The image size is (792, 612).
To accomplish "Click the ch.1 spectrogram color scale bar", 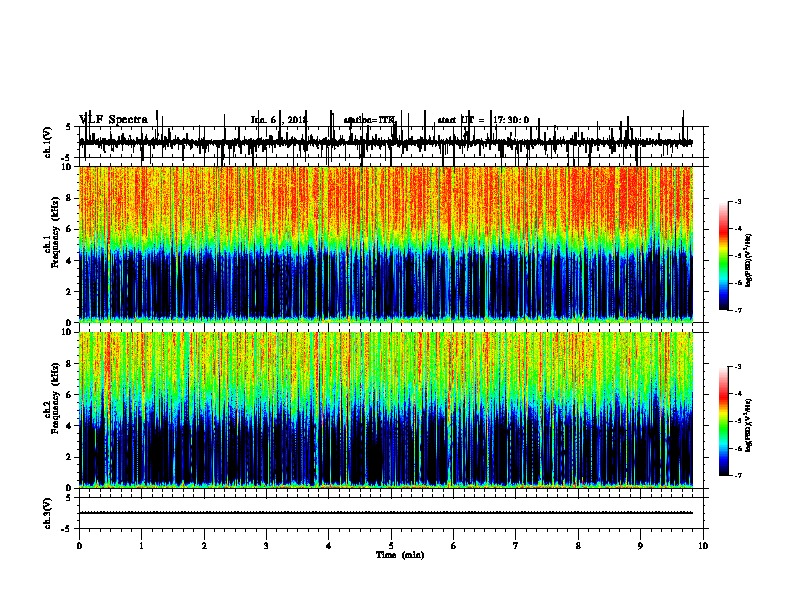I will (723, 256).
